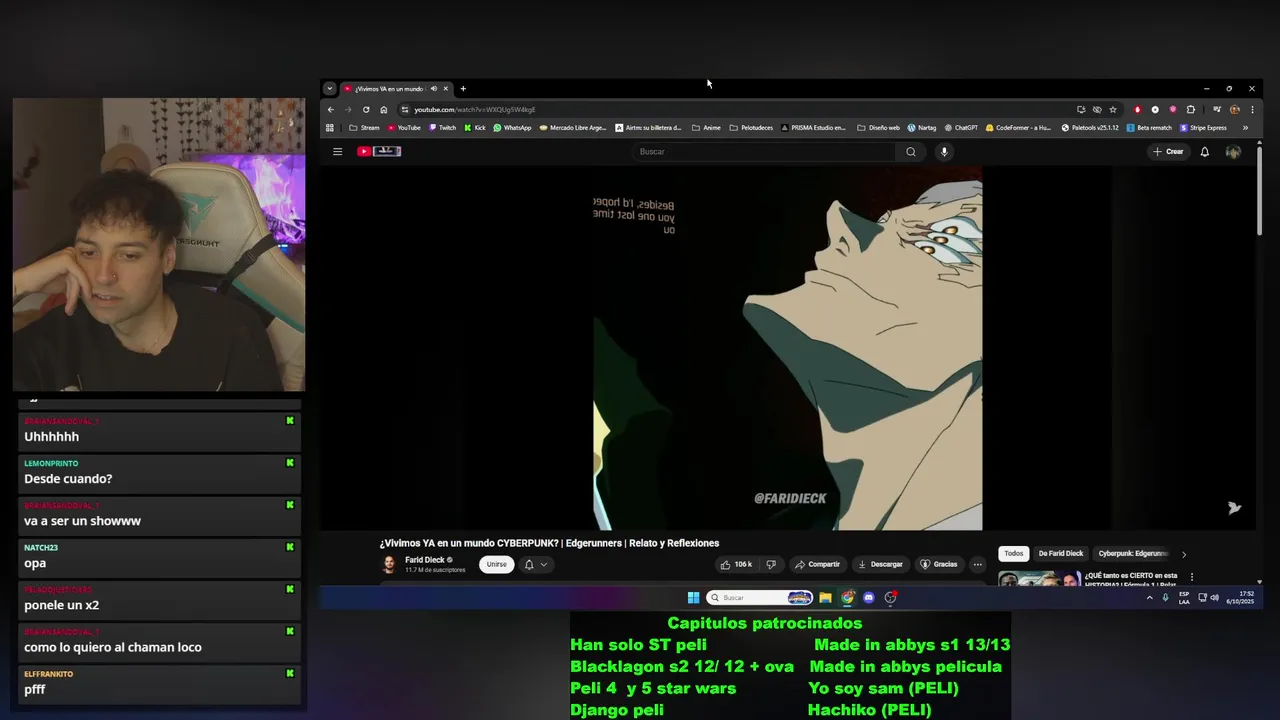Open the Mercado Libre bookmark
This screenshot has height=720, width=1280.
click(573, 128)
